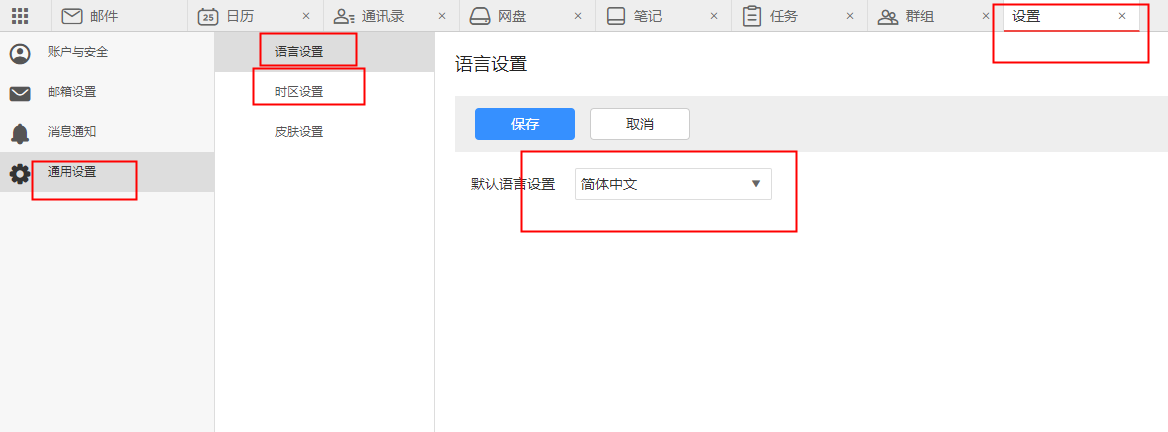Open 邮箱设置 in the sidebar

(x=72, y=92)
